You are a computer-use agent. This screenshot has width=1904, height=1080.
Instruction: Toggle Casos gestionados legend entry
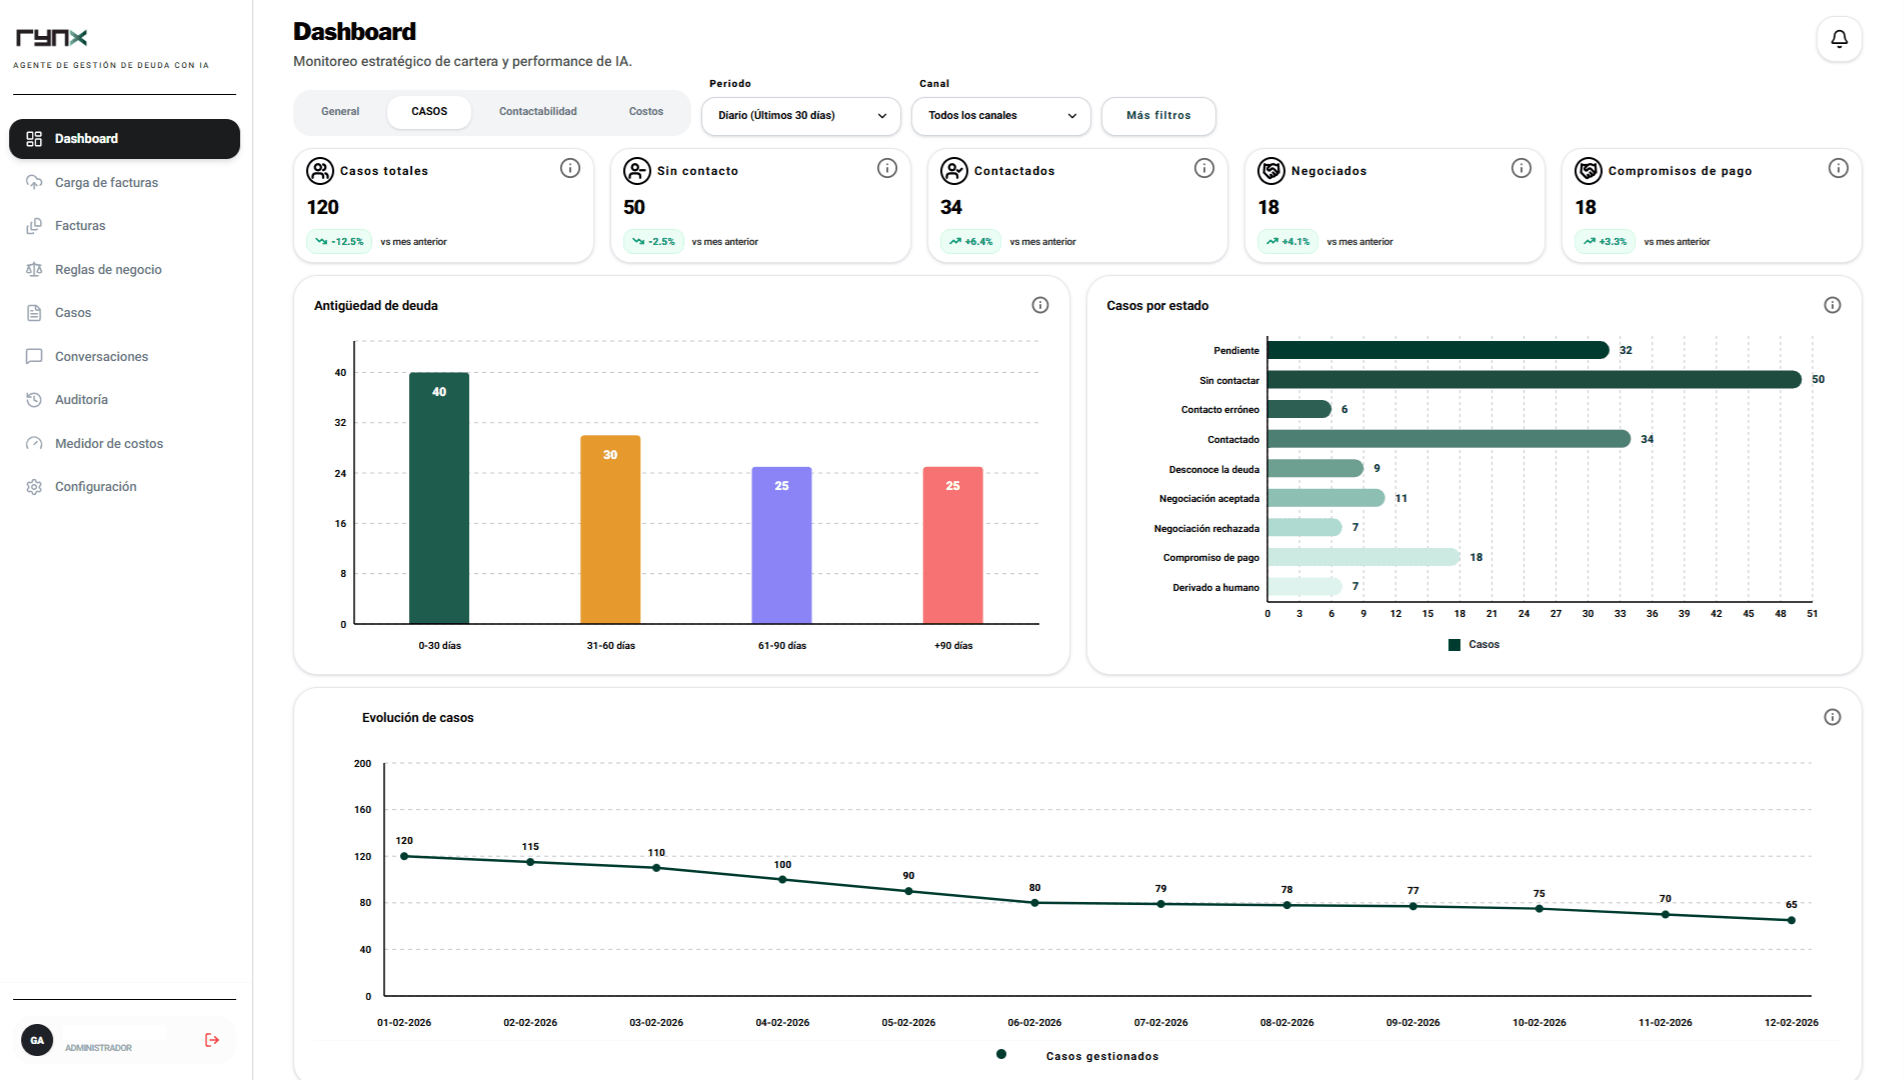(x=1078, y=1055)
